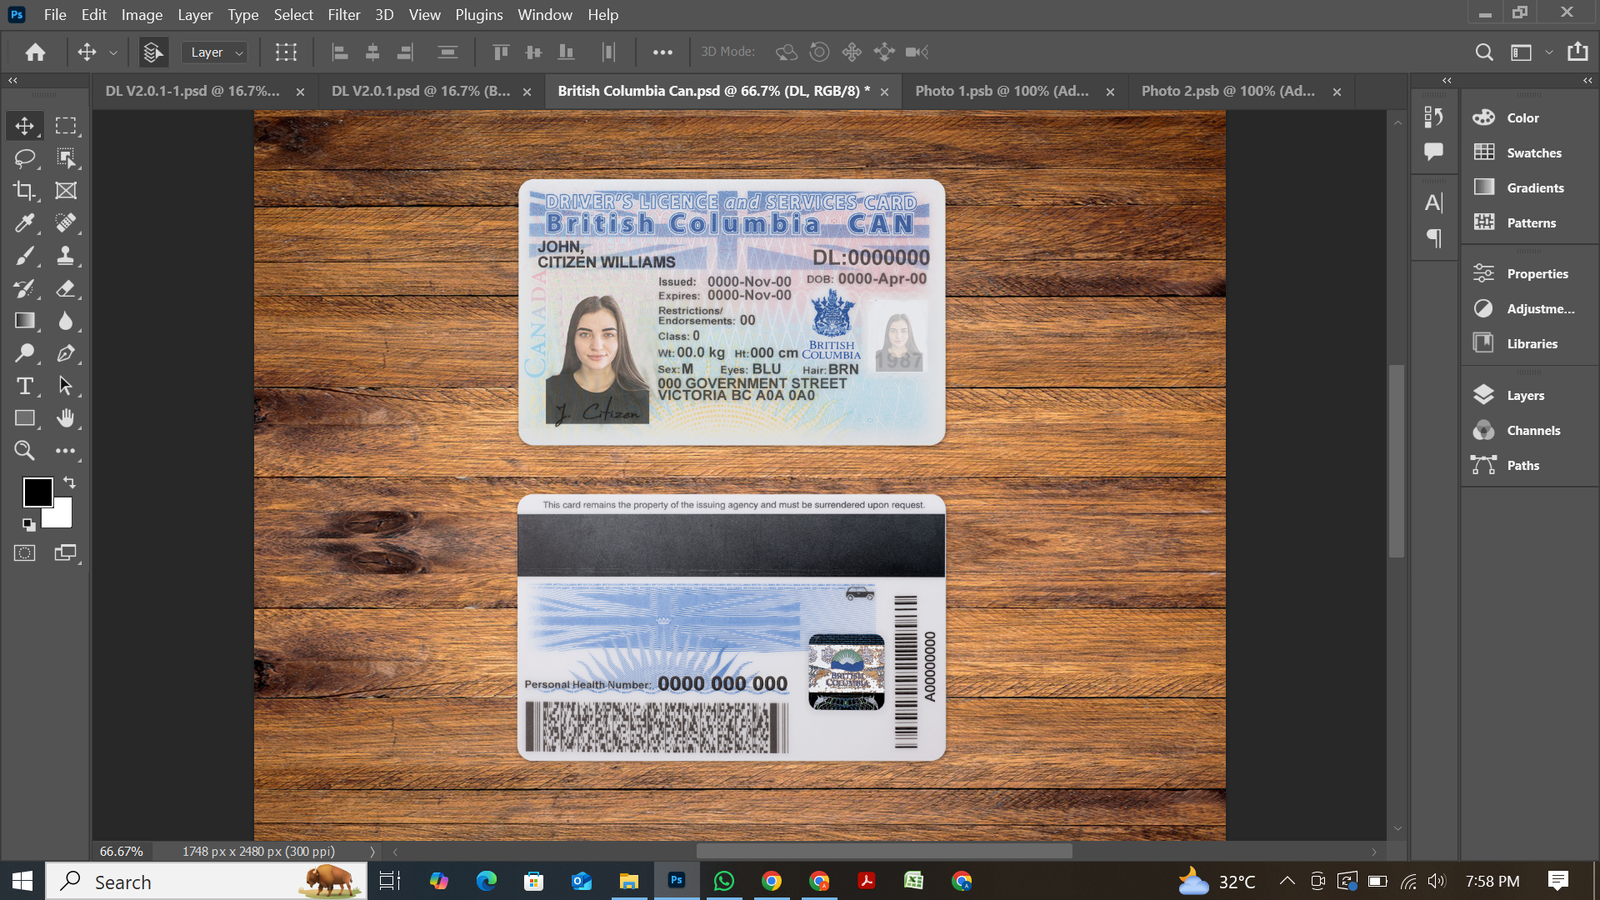Swap foreground and background colors
This screenshot has height=900, width=1600.
70,482
